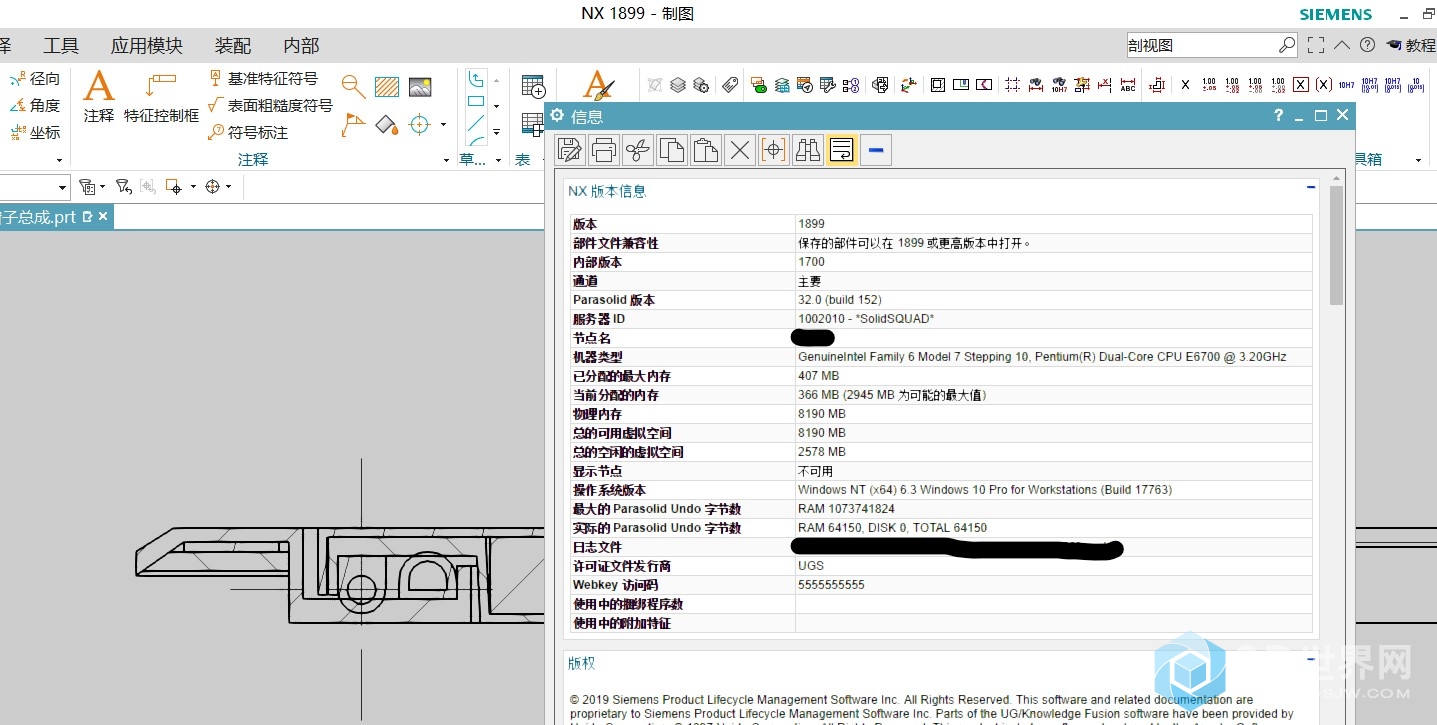Screen dimensions: 1437x725
Task: Expand the 注释 group options arrow
Action: pyautogui.click(x=446, y=160)
